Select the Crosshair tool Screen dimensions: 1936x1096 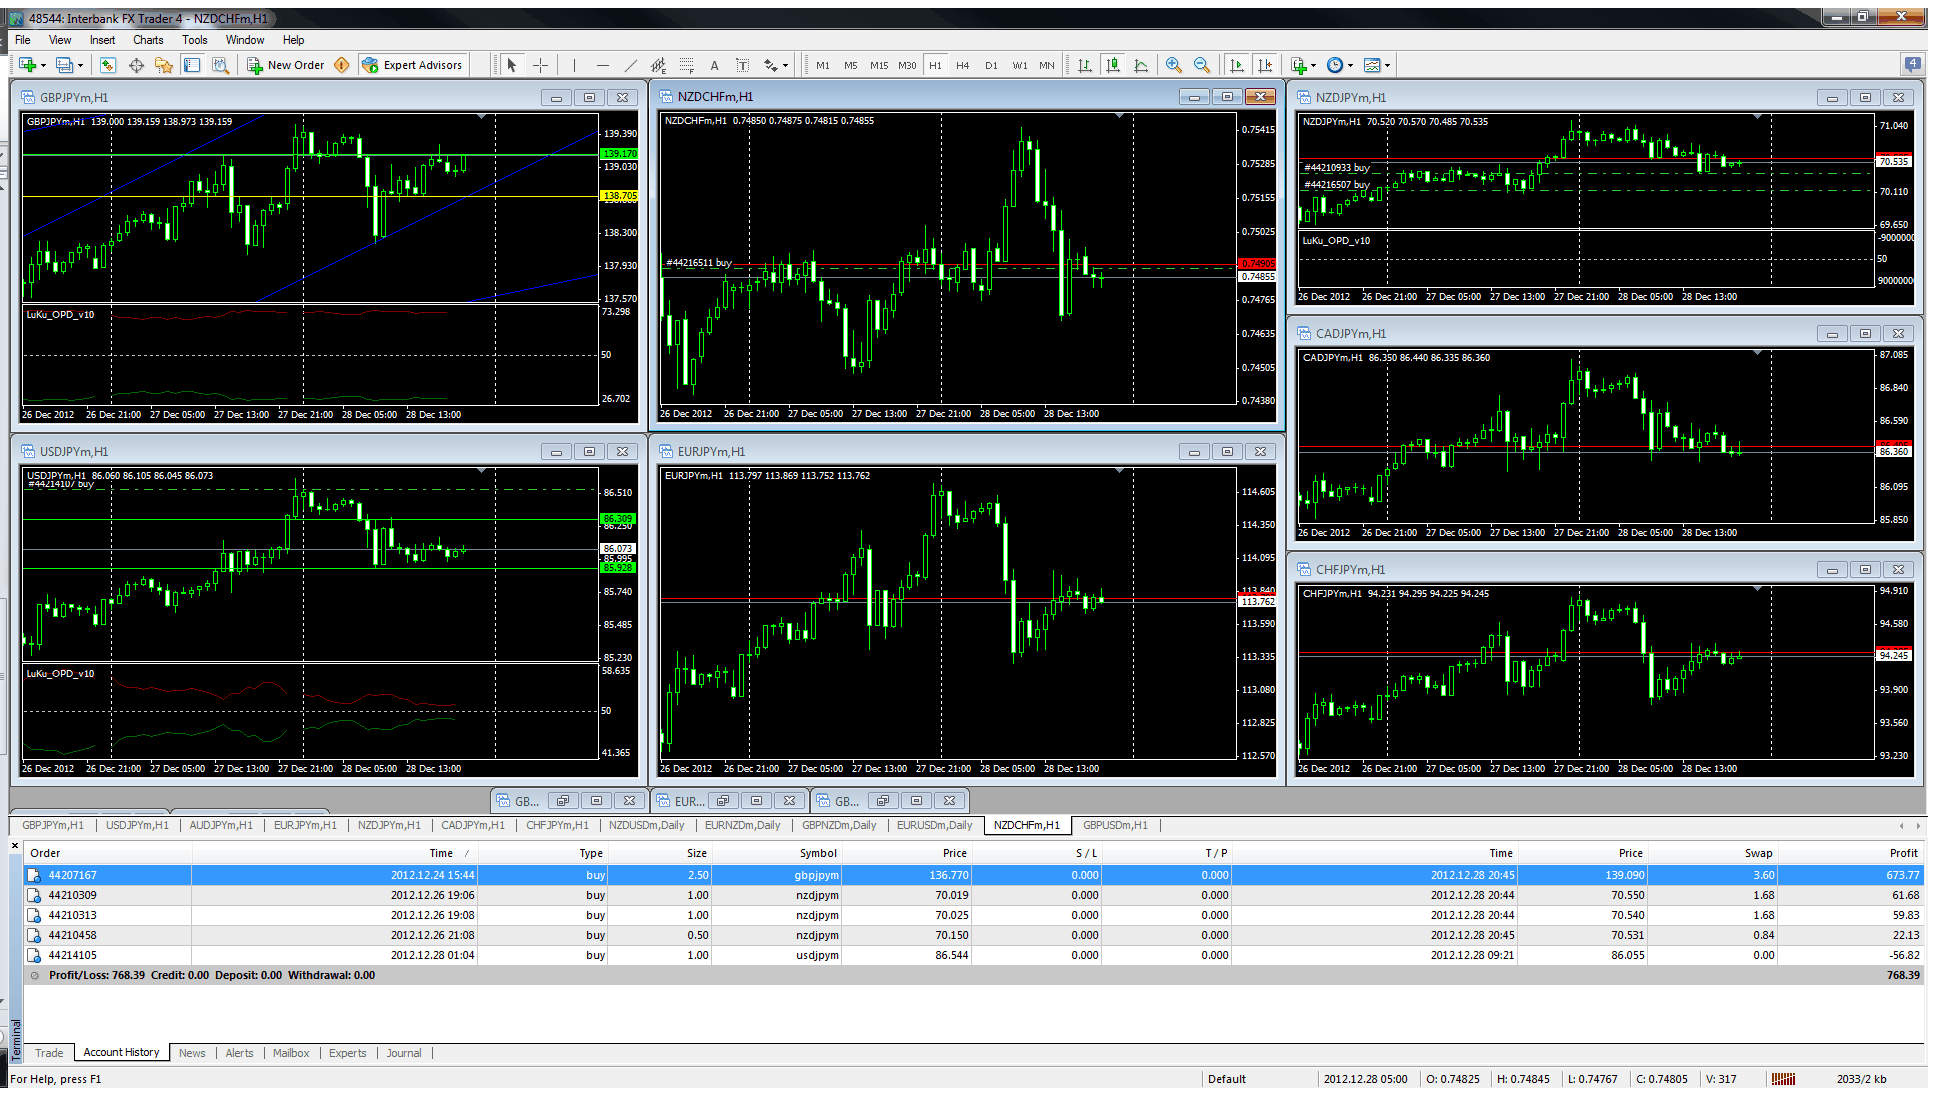point(540,65)
